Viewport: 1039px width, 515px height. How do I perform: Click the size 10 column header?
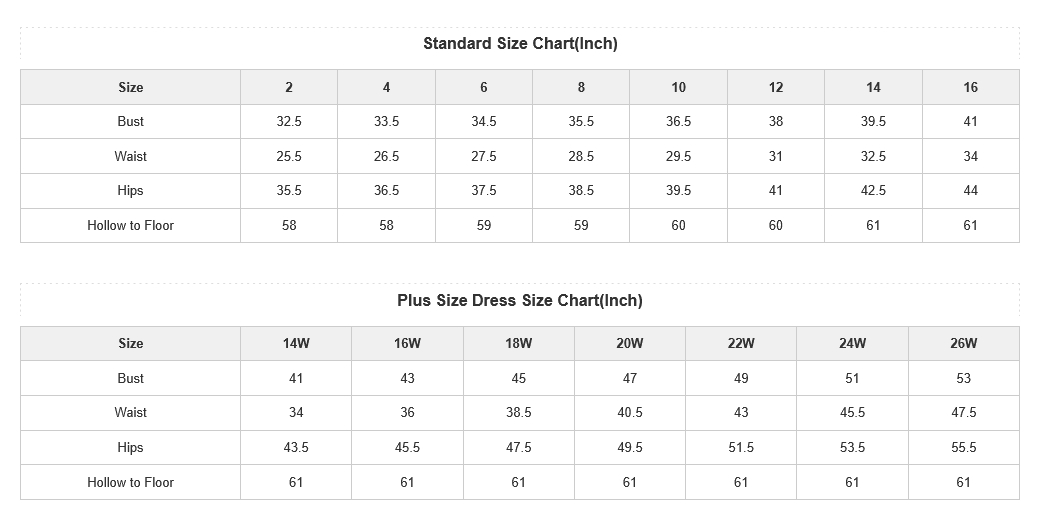678,87
